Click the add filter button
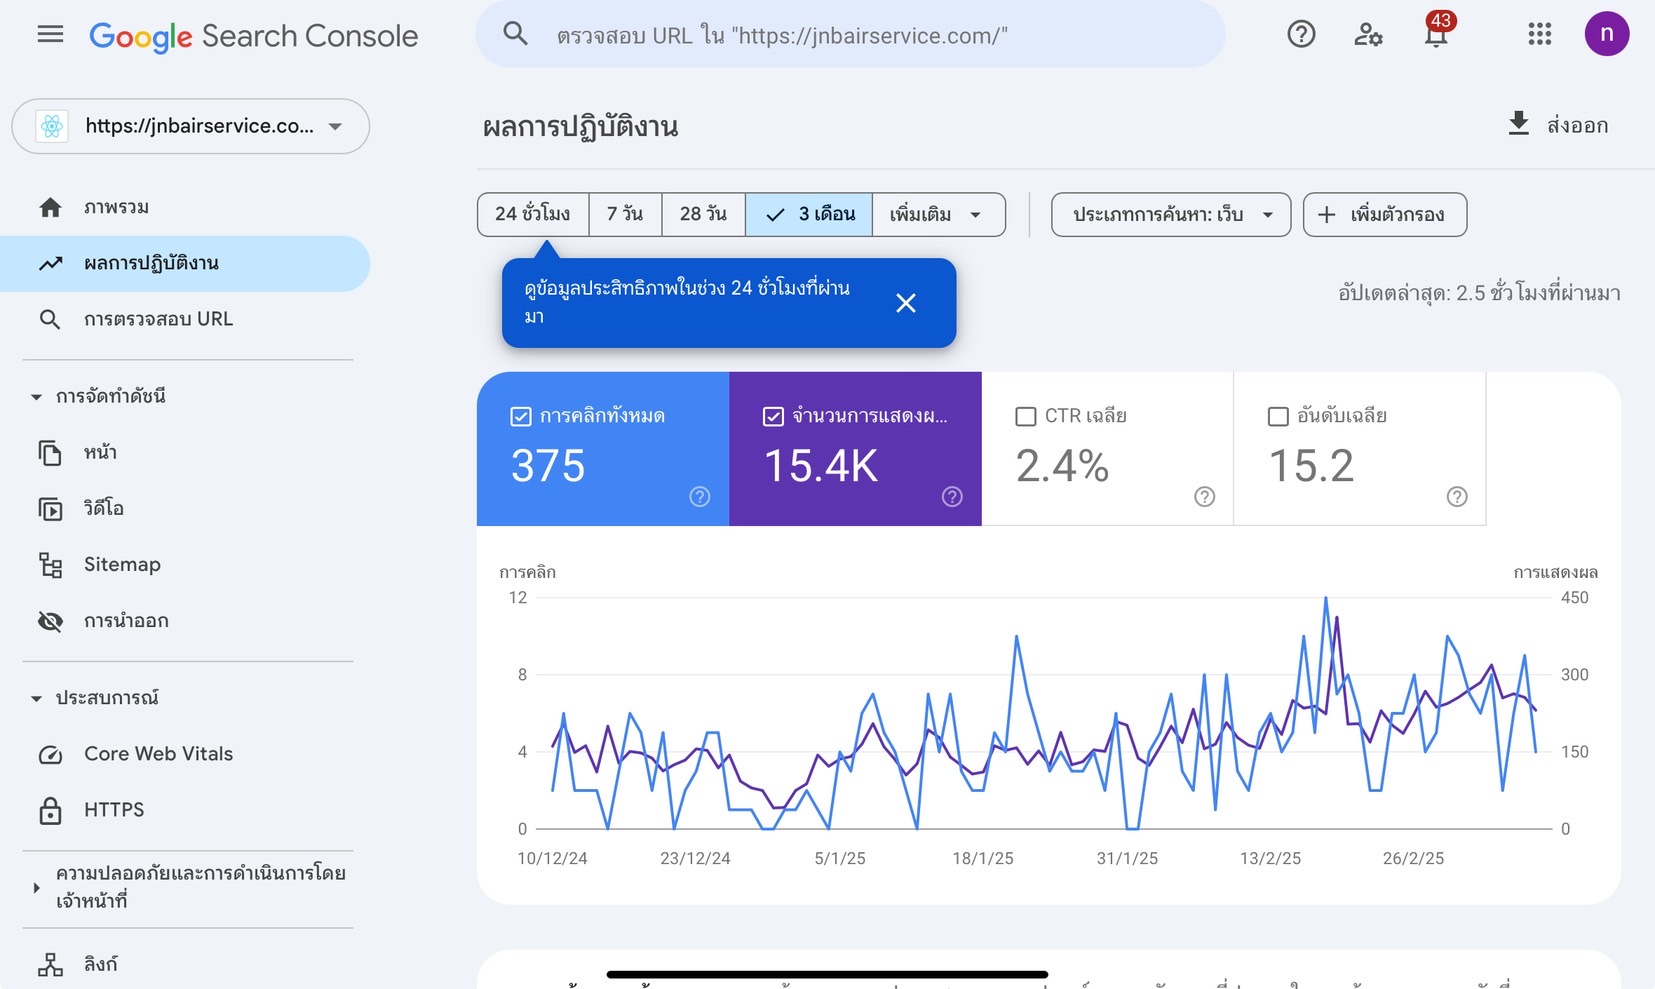This screenshot has height=989, width=1655. 1384,215
